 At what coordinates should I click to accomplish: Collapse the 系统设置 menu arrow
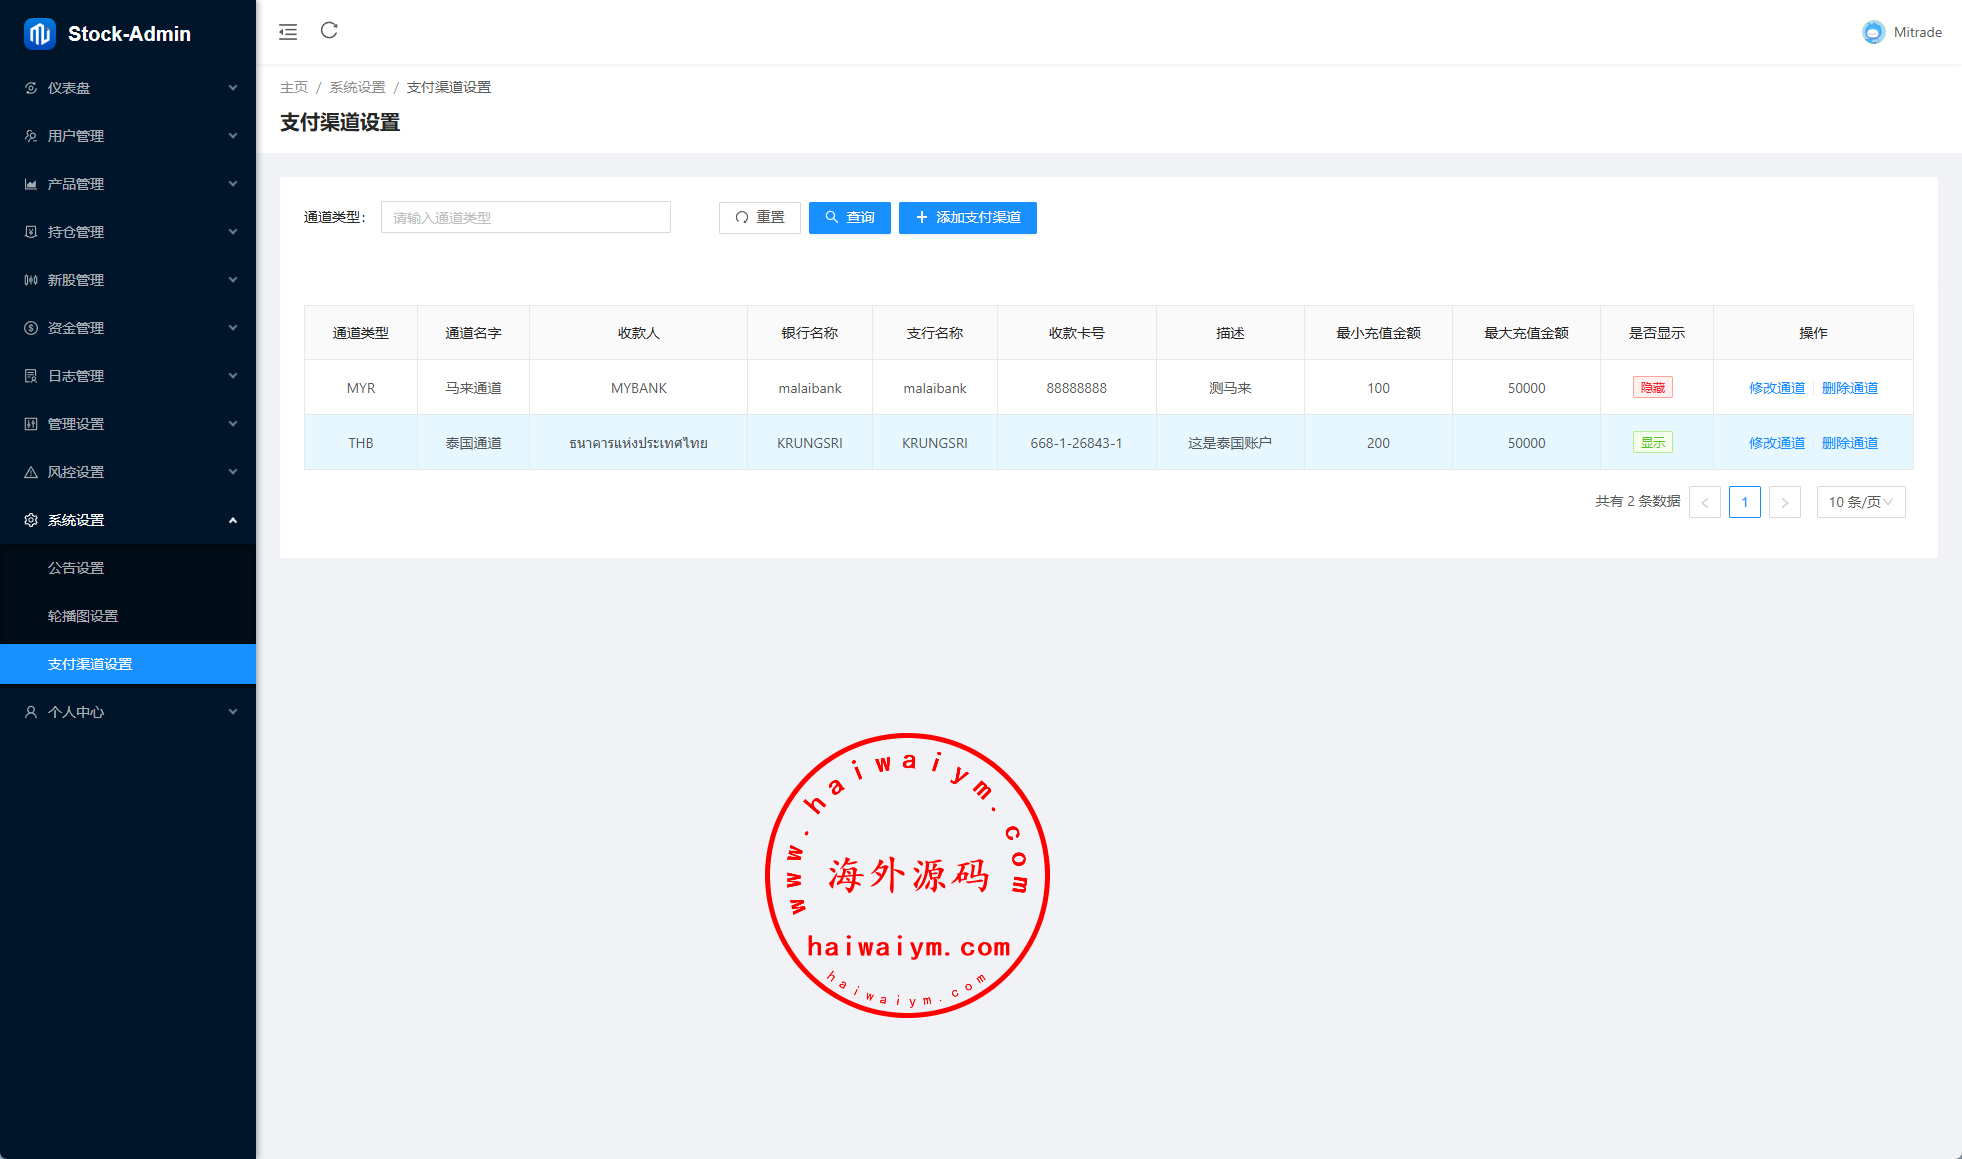coord(232,520)
